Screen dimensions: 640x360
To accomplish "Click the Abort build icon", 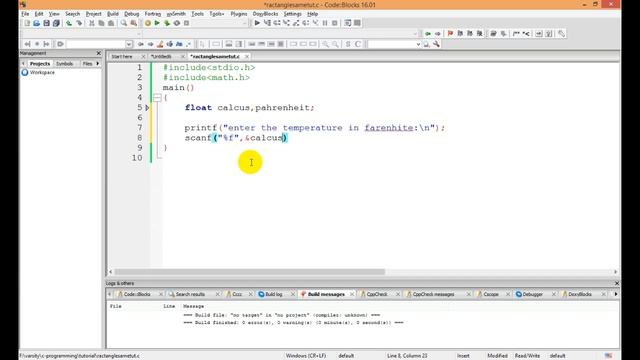I will pos(187,23).
